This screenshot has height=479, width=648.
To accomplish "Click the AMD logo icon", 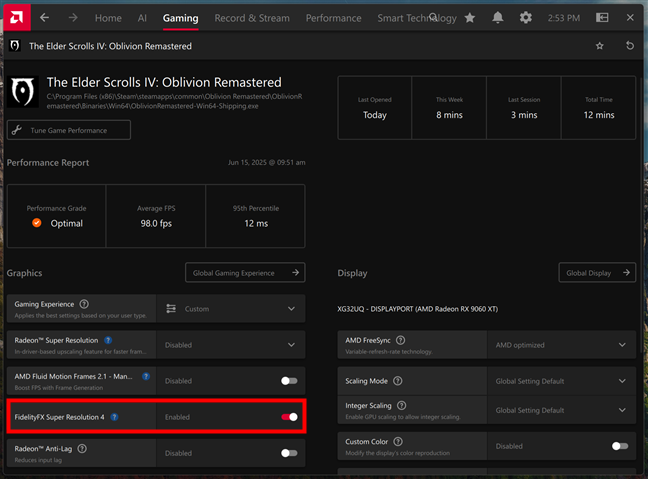I will (17, 17).
